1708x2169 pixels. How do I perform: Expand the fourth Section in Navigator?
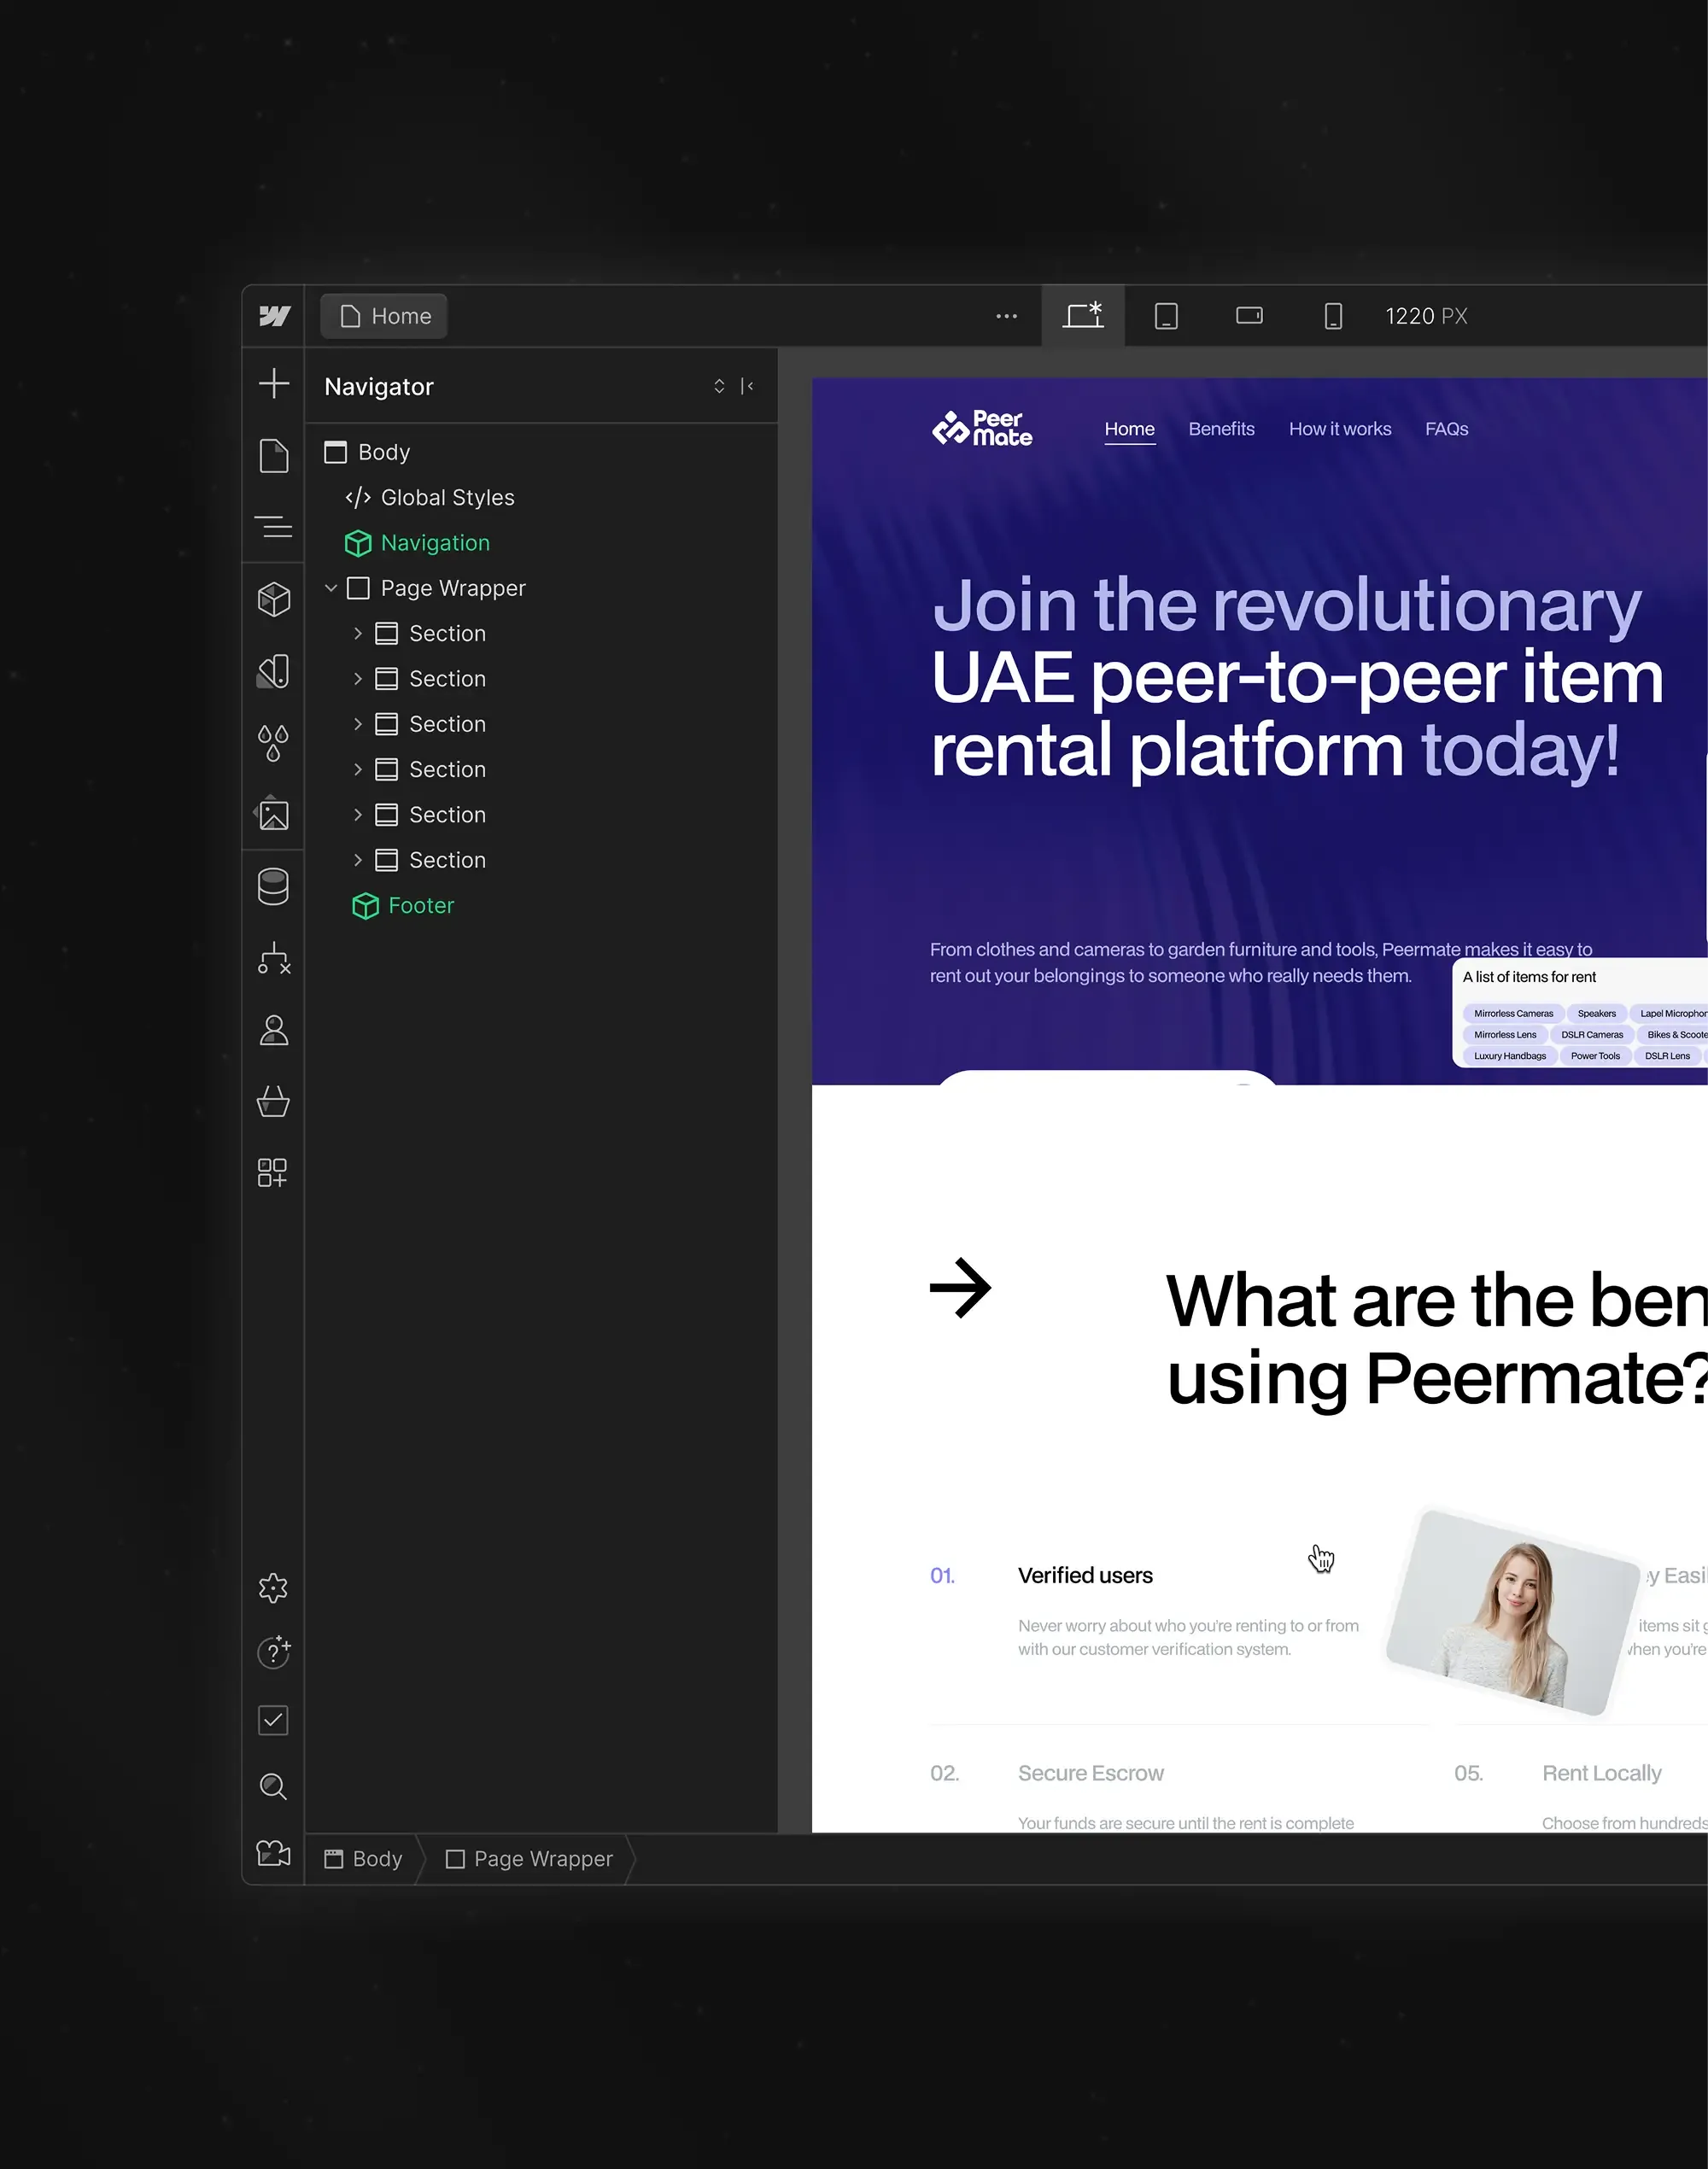(x=358, y=770)
